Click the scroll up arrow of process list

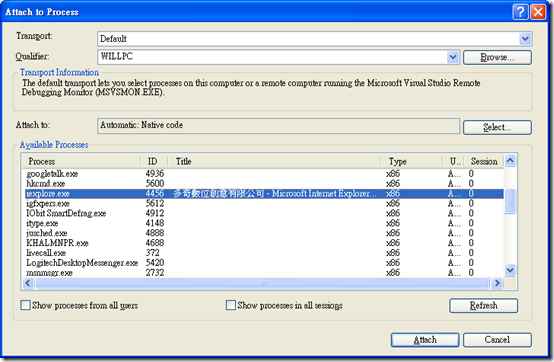510,161
